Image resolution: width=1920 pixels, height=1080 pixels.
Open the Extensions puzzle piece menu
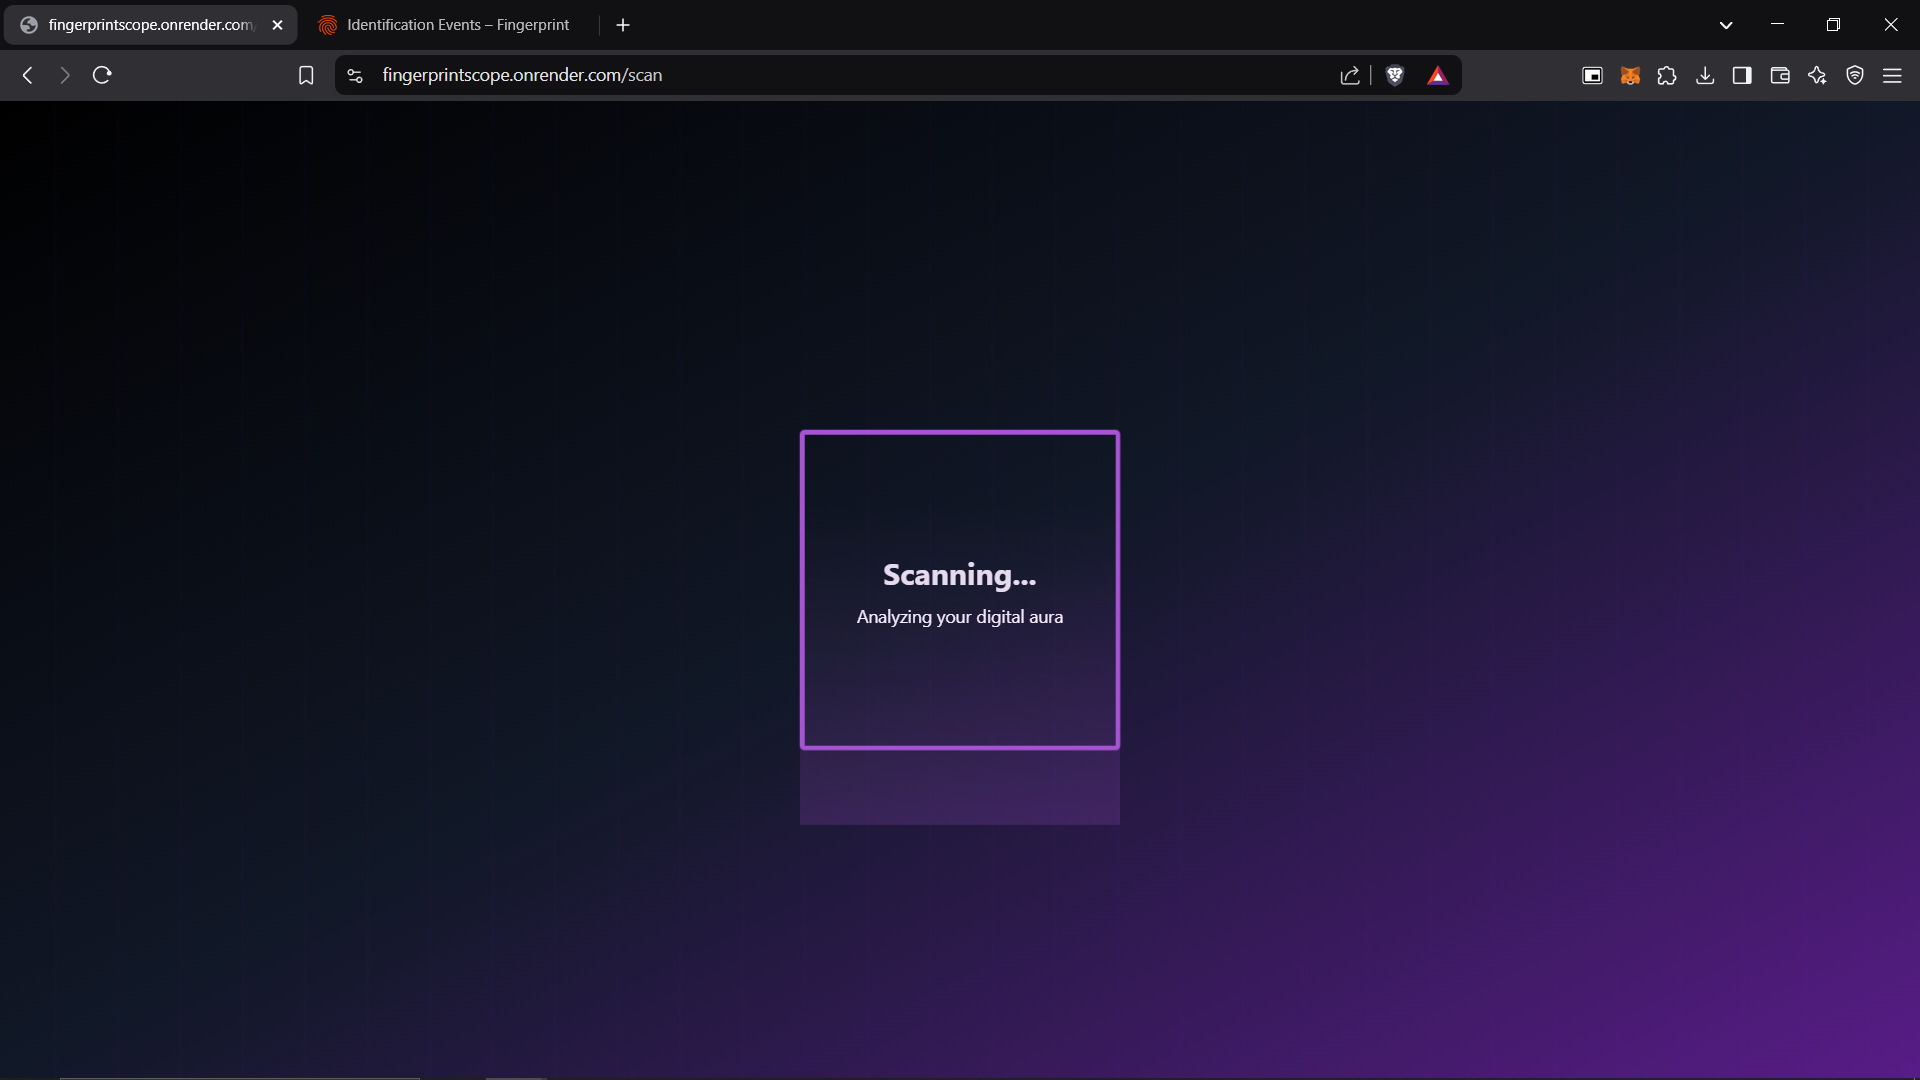tap(1667, 76)
